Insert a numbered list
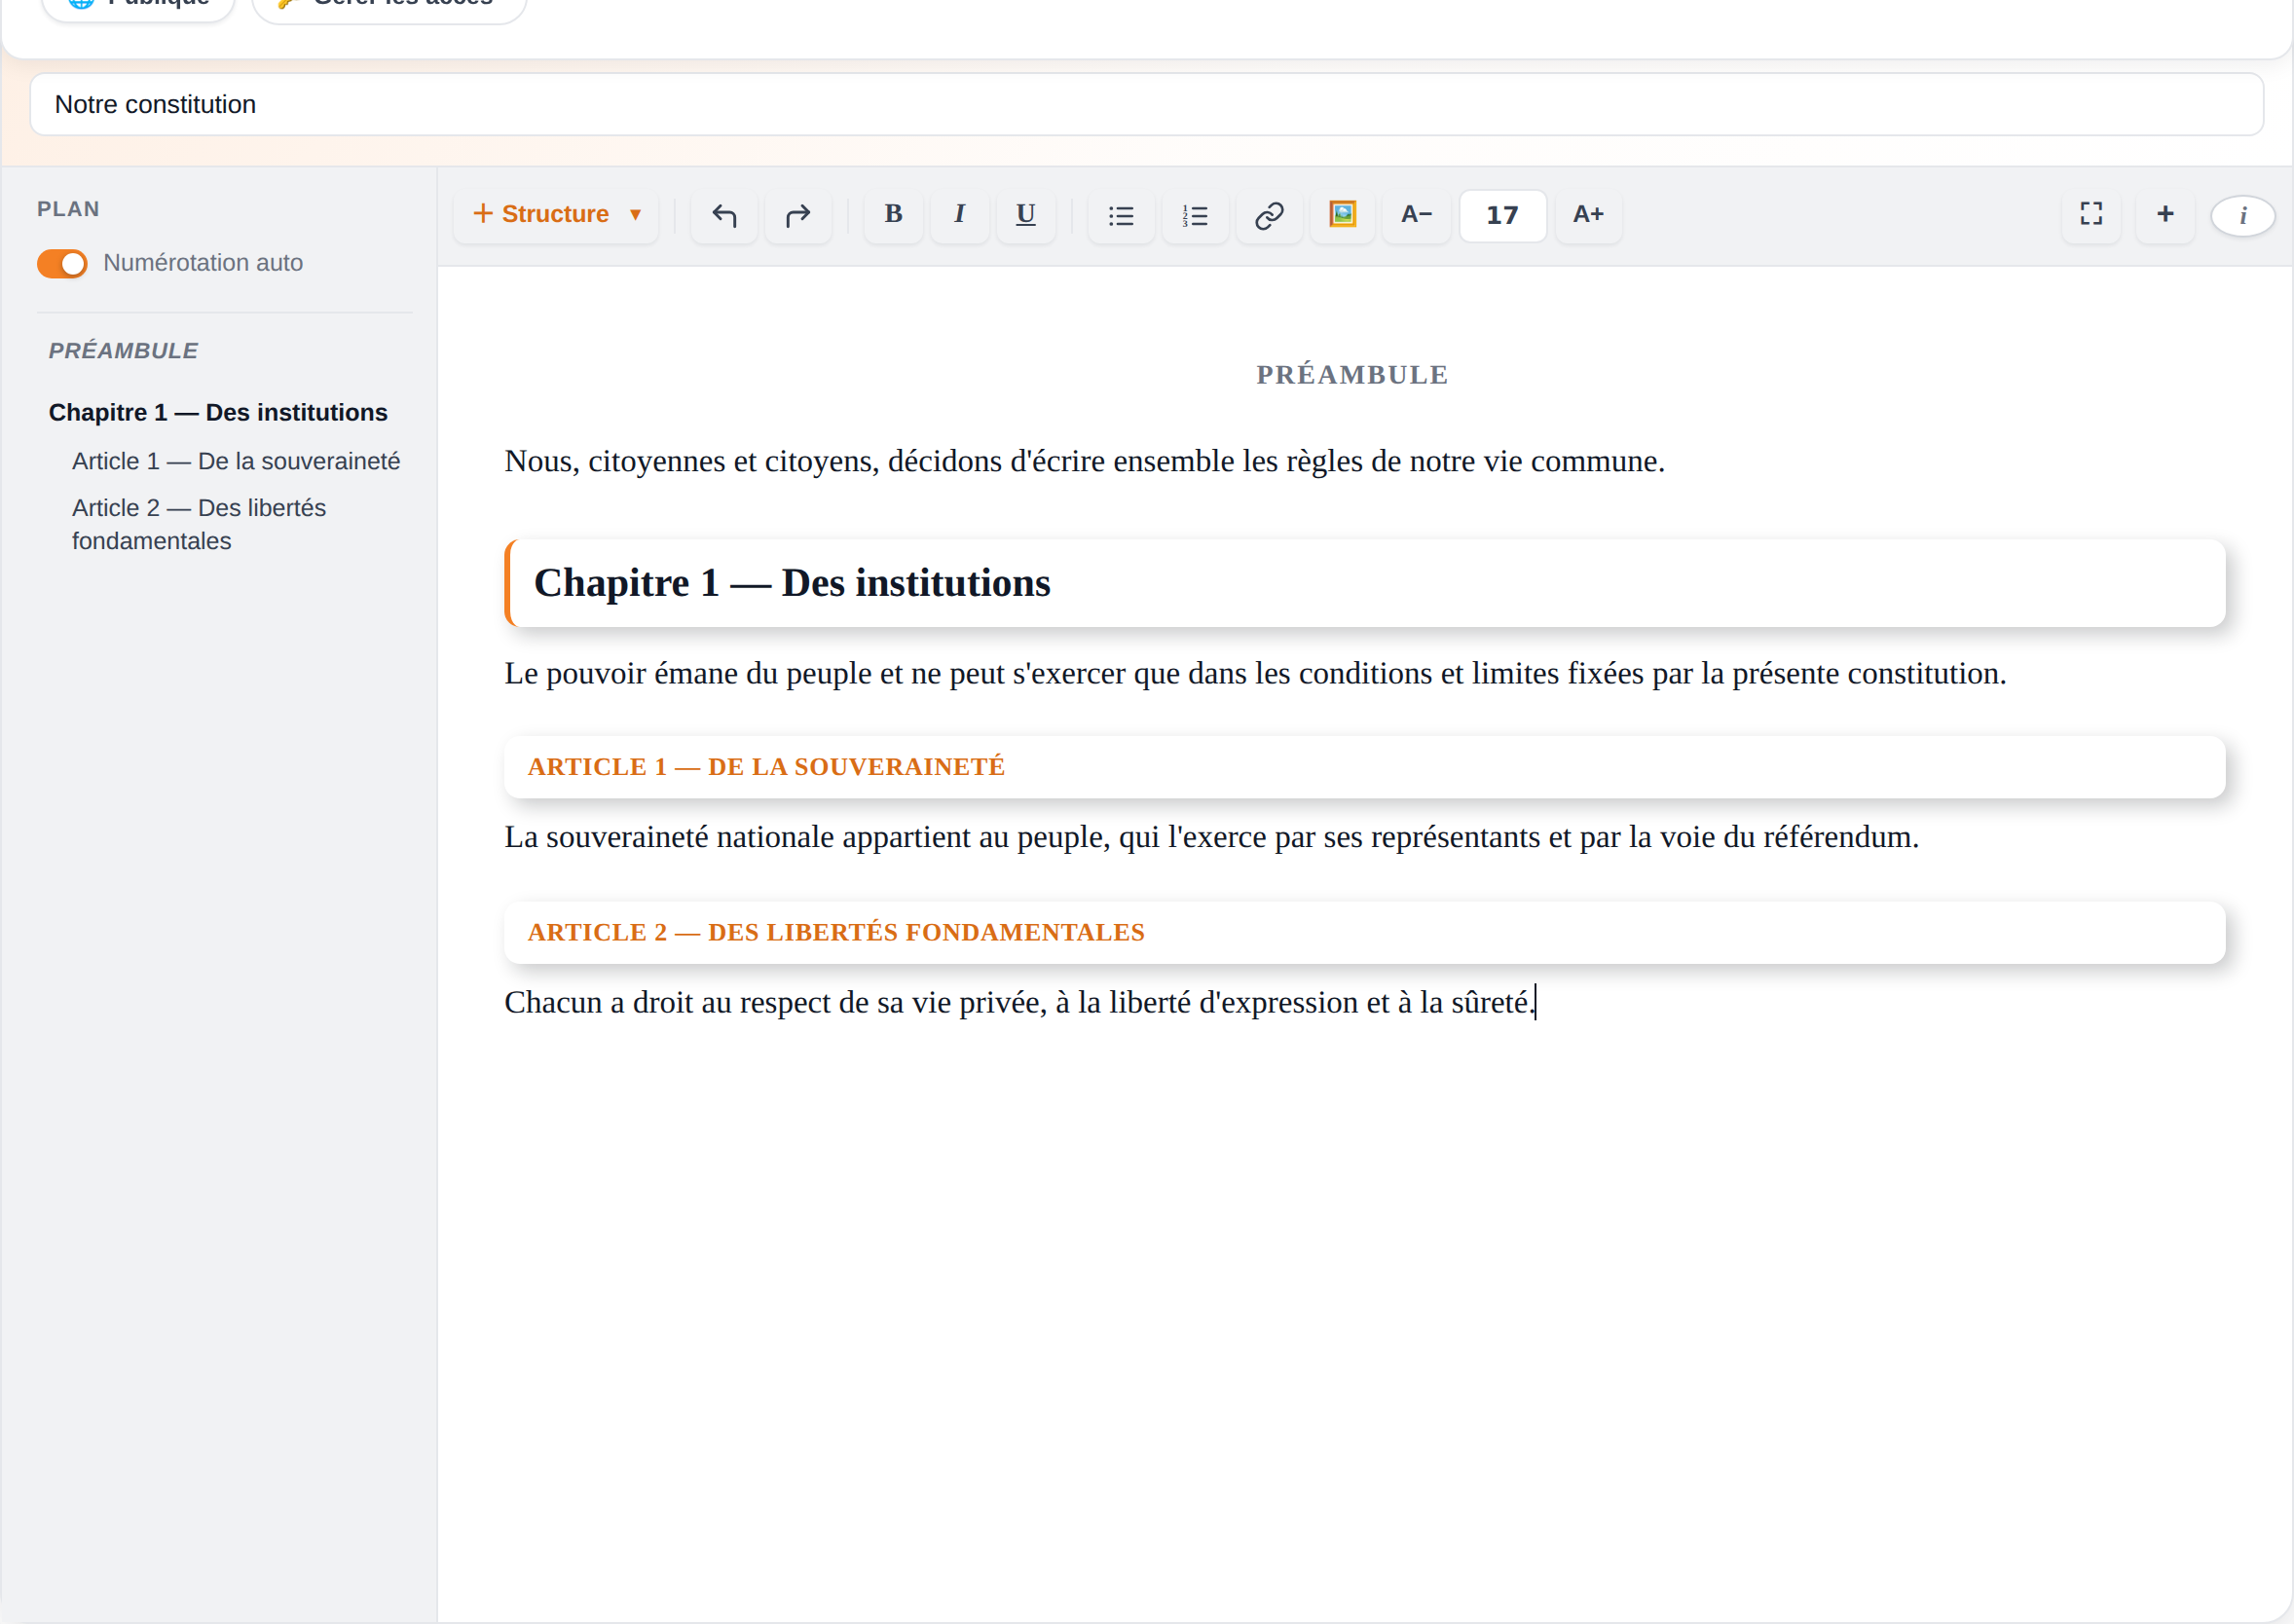The image size is (2294, 1624). (1195, 215)
